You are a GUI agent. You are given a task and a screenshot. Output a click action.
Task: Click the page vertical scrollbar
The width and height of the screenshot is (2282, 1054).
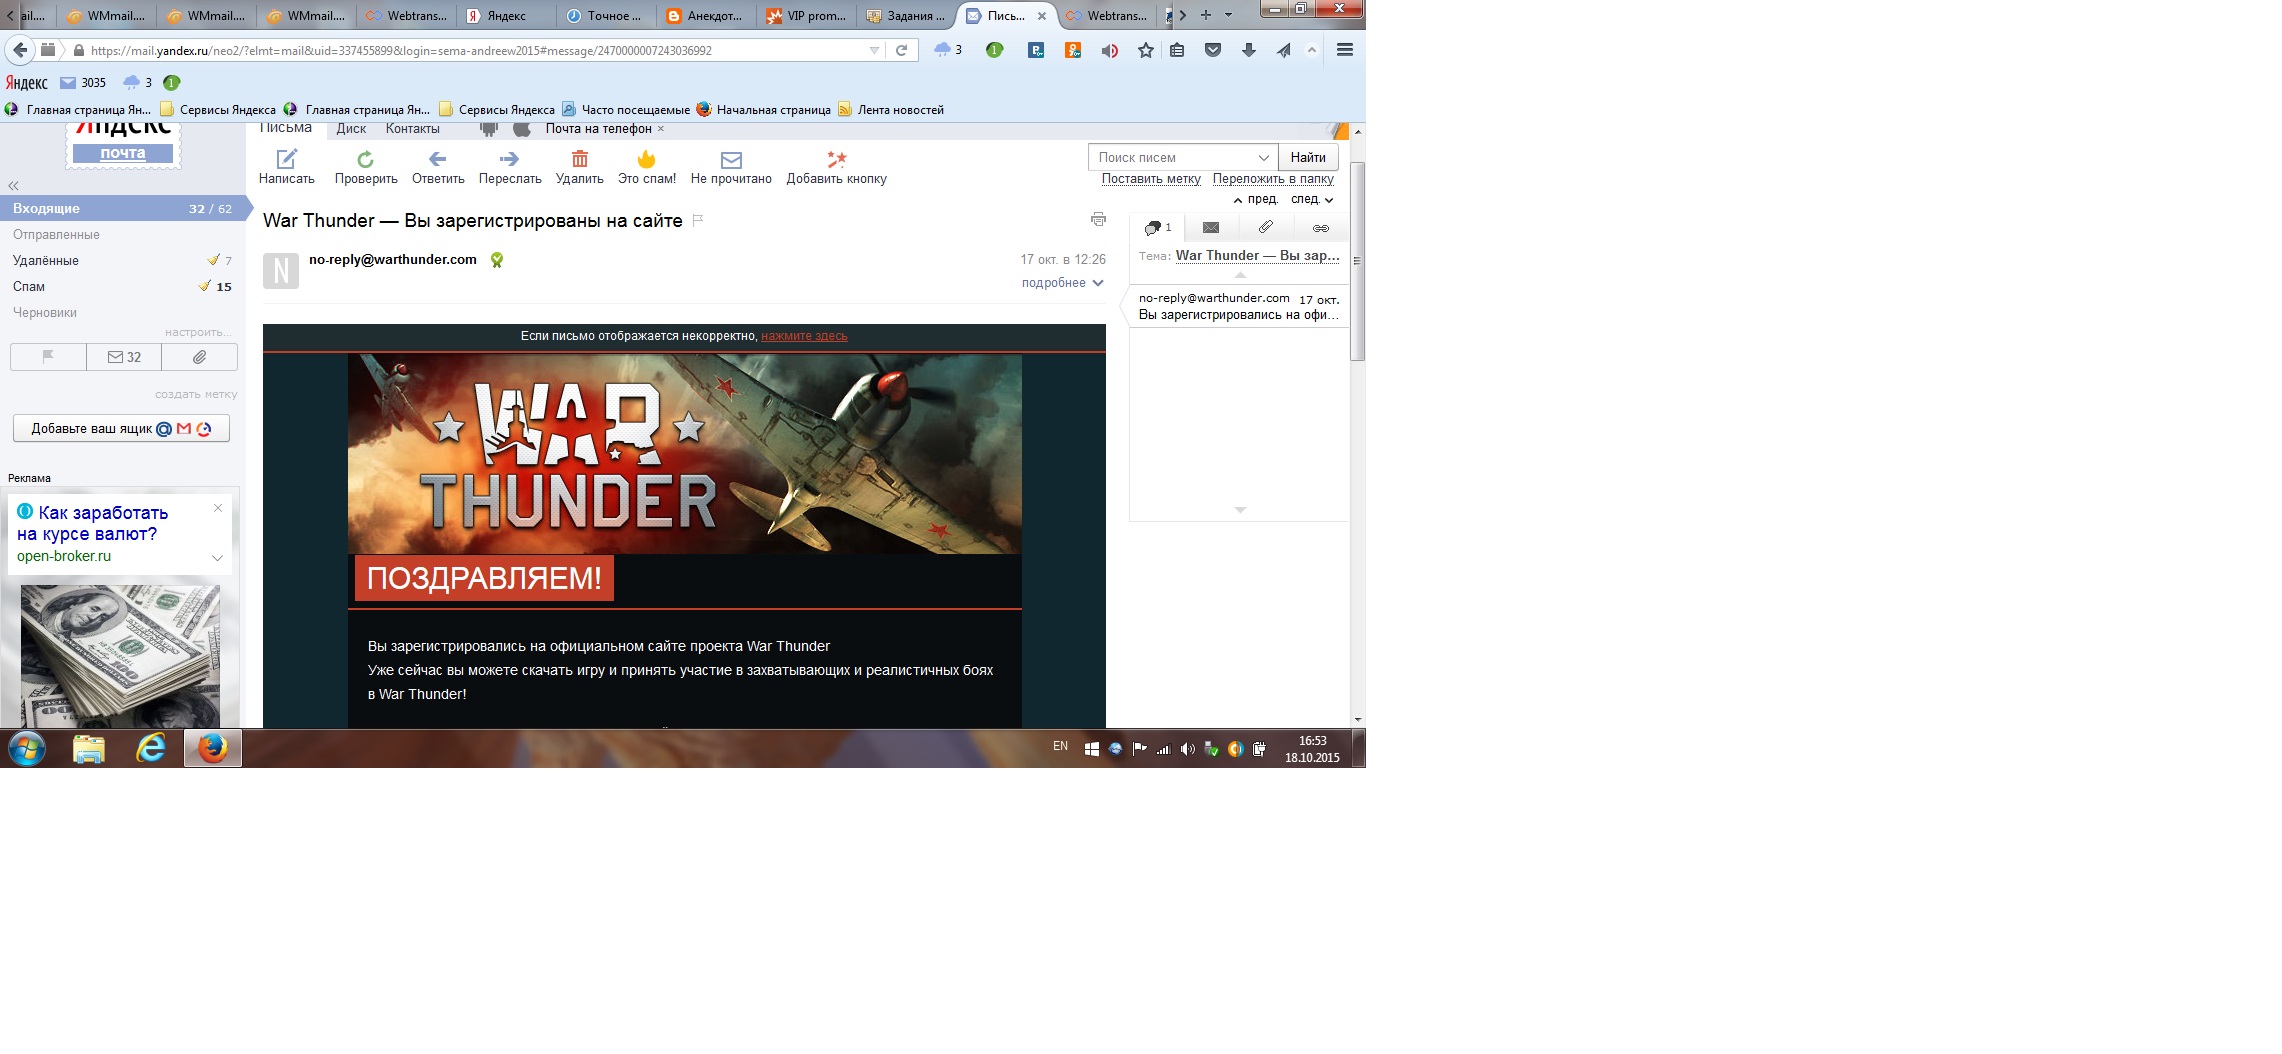coord(1357,260)
